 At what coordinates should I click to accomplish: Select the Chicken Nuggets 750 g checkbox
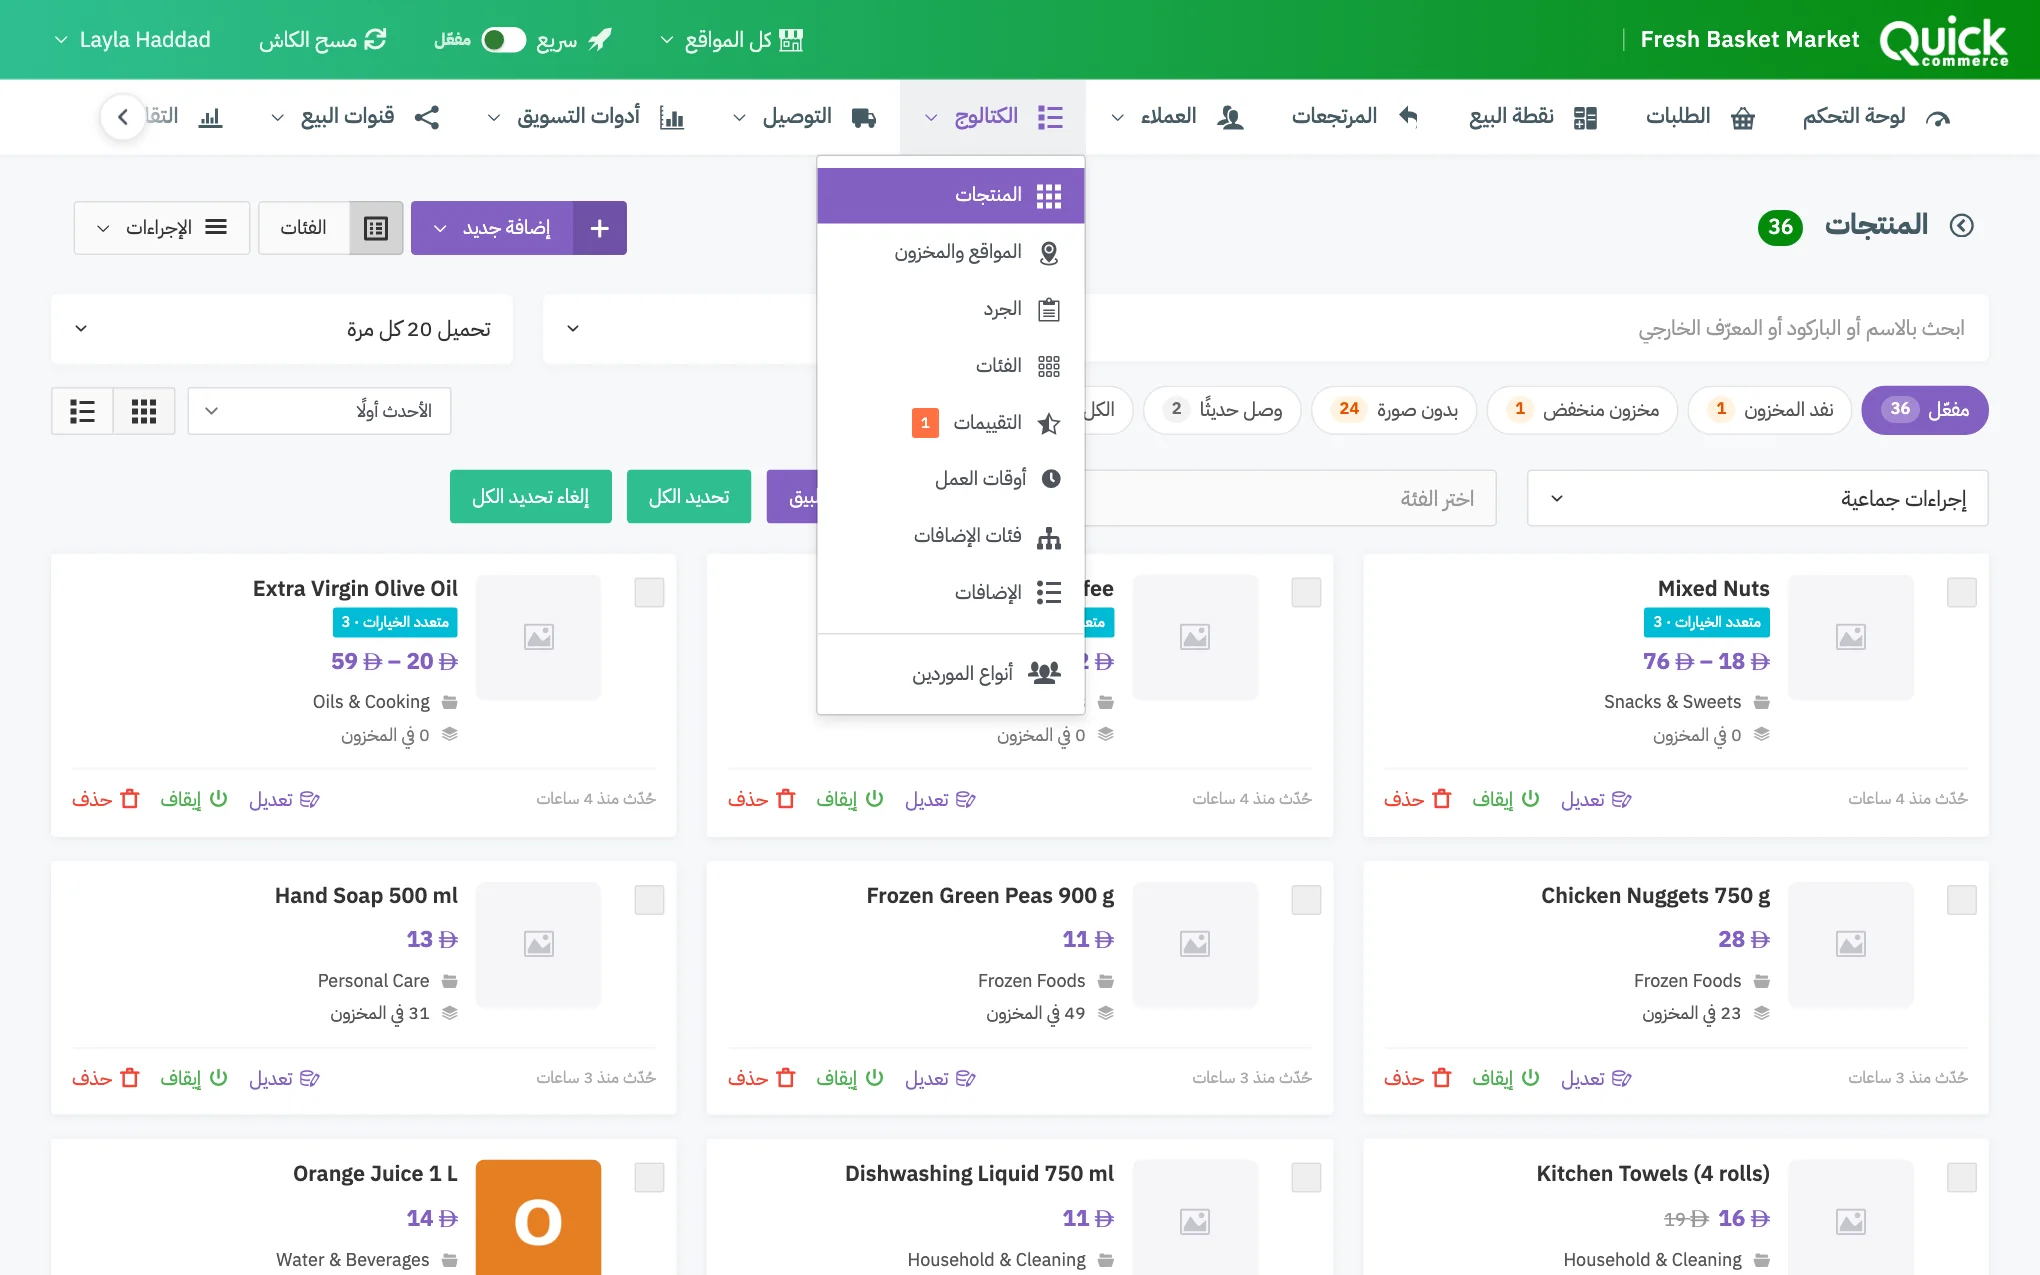1962,900
